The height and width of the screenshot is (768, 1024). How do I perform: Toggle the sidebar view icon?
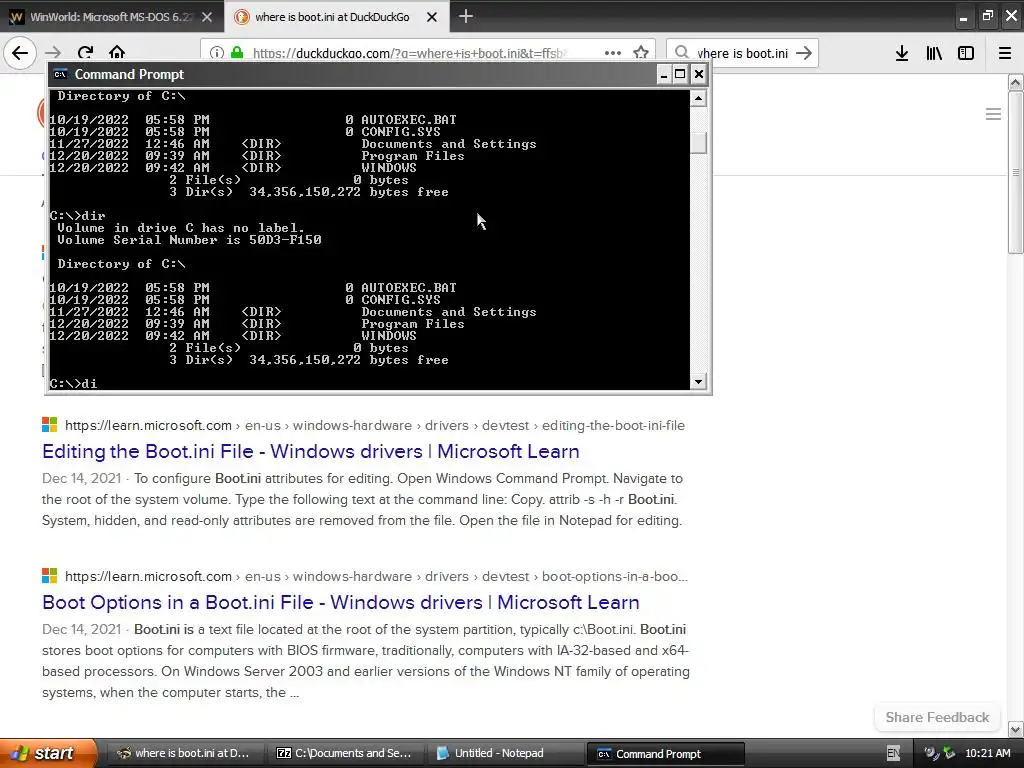966,53
